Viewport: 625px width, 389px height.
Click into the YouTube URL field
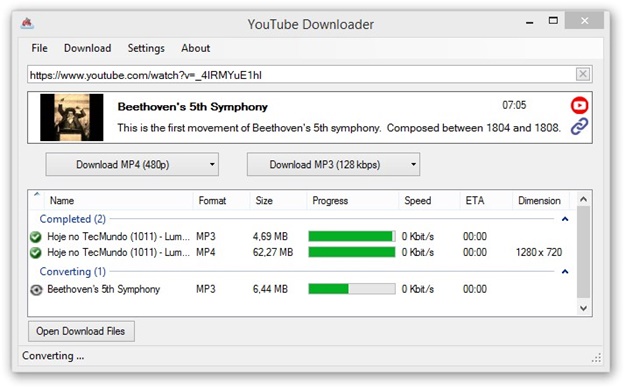(301, 75)
